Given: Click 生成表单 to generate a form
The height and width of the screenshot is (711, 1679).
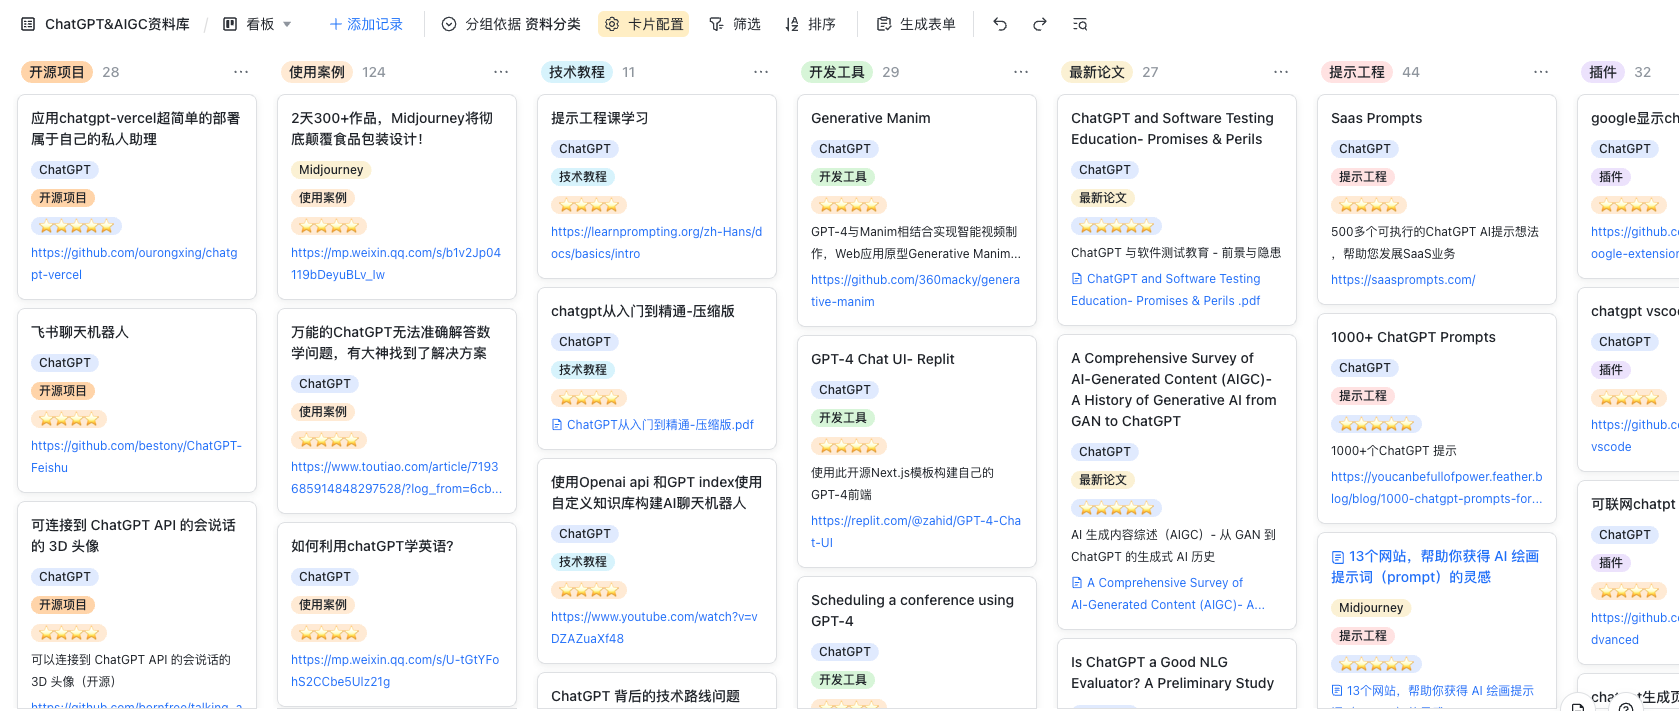Looking at the screenshot, I should pyautogui.click(x=916, y=24).
